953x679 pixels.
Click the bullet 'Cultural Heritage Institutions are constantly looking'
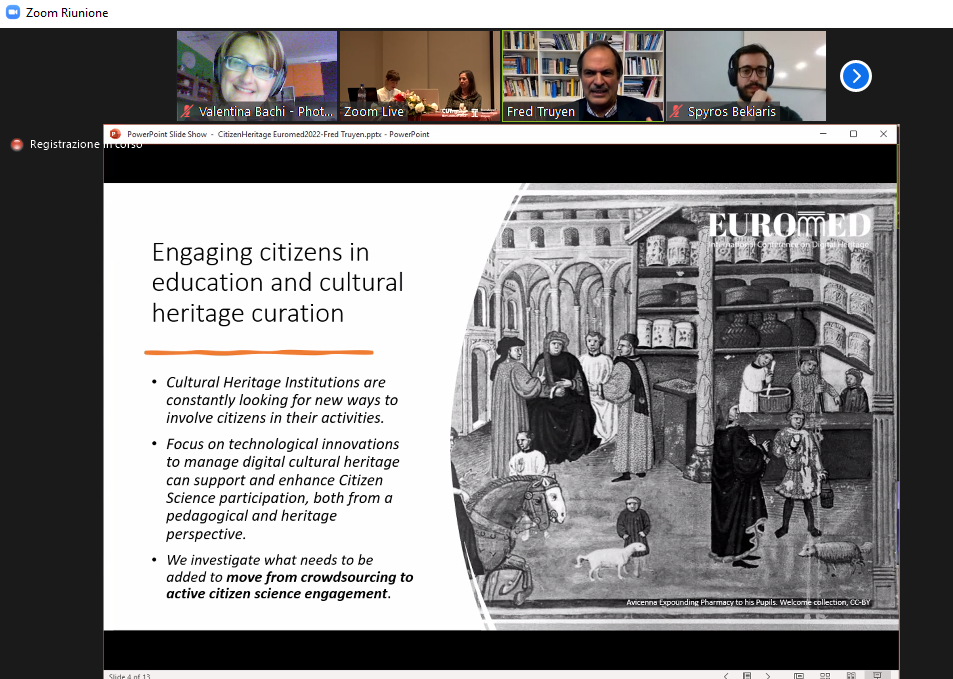click(282, 400)
